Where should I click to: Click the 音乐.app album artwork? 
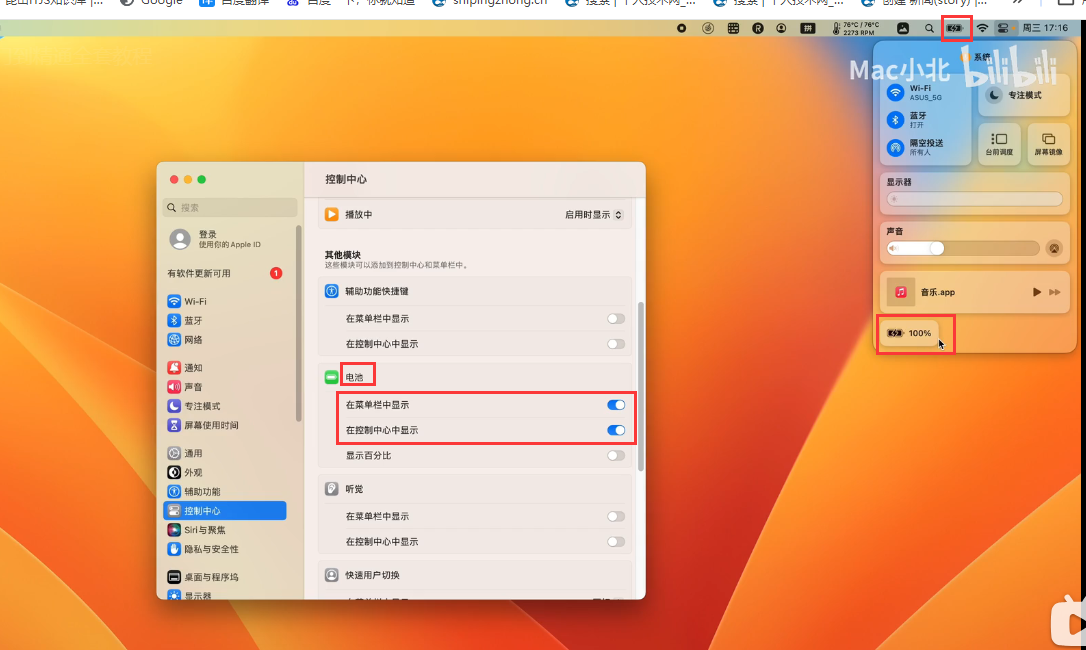(x=900, y=292)
